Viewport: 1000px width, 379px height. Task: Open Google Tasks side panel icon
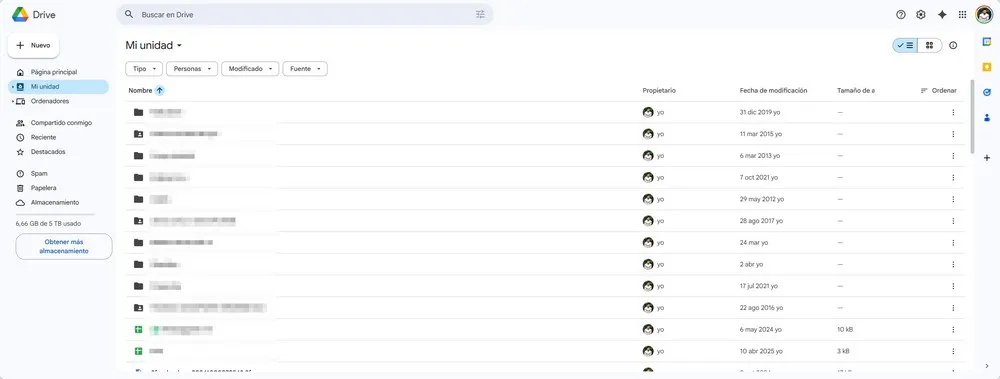[x=987, y=92]
